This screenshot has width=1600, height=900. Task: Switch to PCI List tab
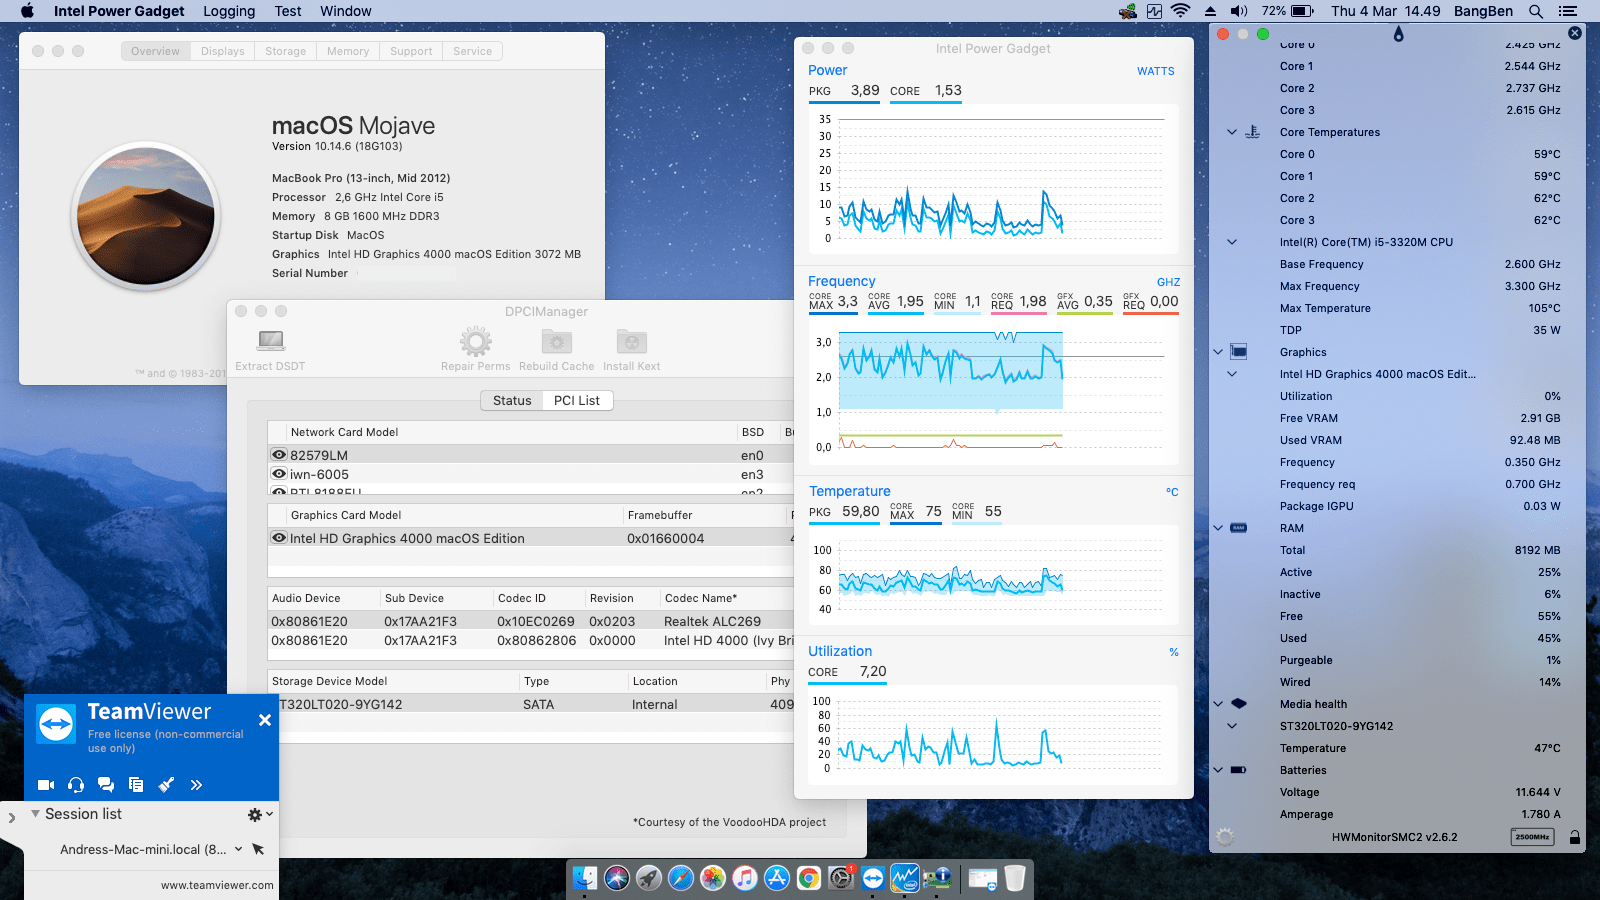(577, 401)
